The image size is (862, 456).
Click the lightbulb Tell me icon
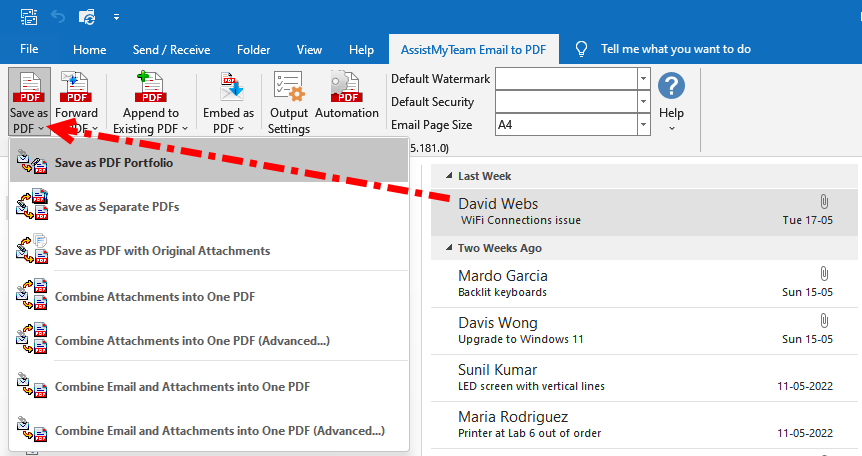tap(581, 49)
